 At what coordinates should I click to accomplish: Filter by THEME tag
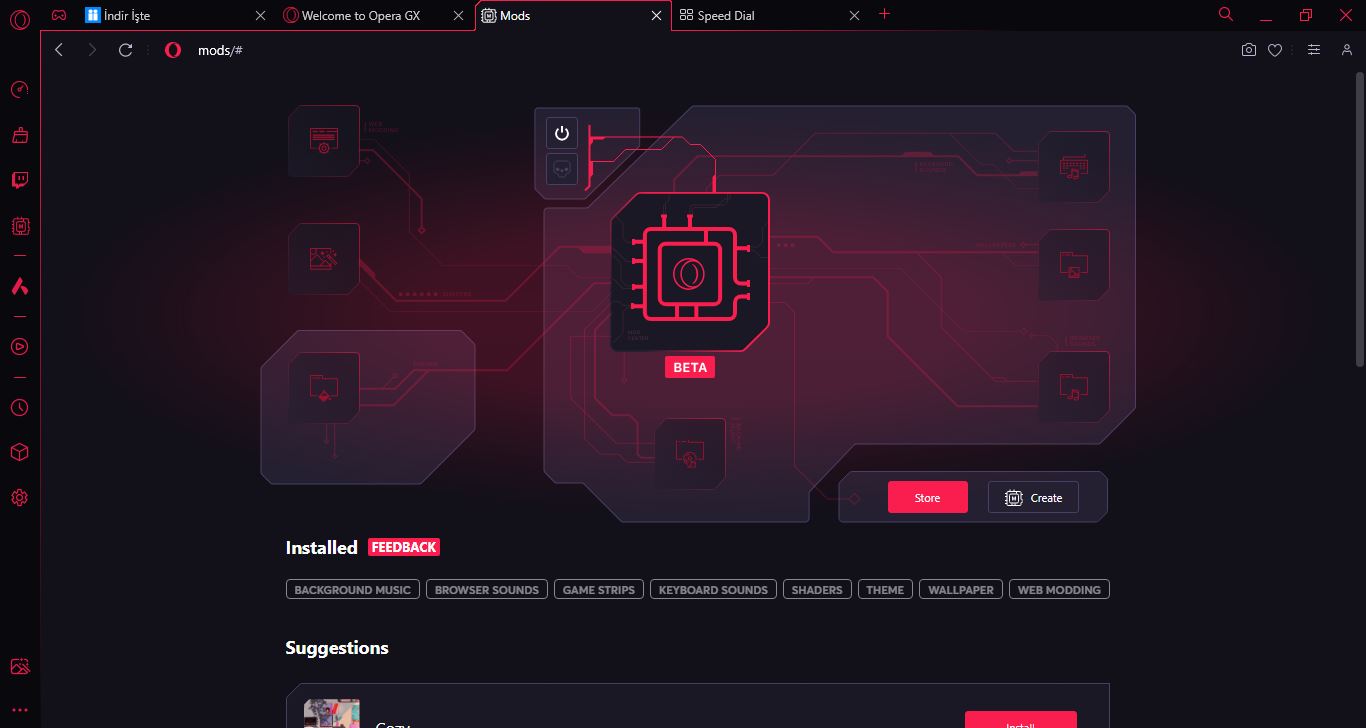[x=885, y=590]
